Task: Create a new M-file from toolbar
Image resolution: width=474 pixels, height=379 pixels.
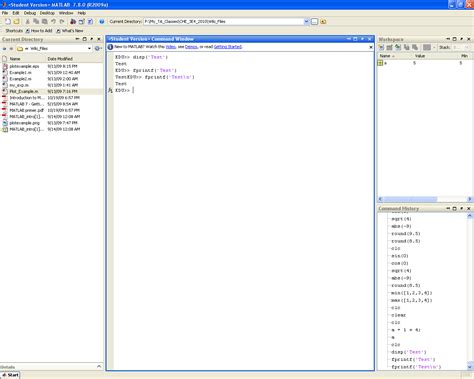Action: [7, 21]
